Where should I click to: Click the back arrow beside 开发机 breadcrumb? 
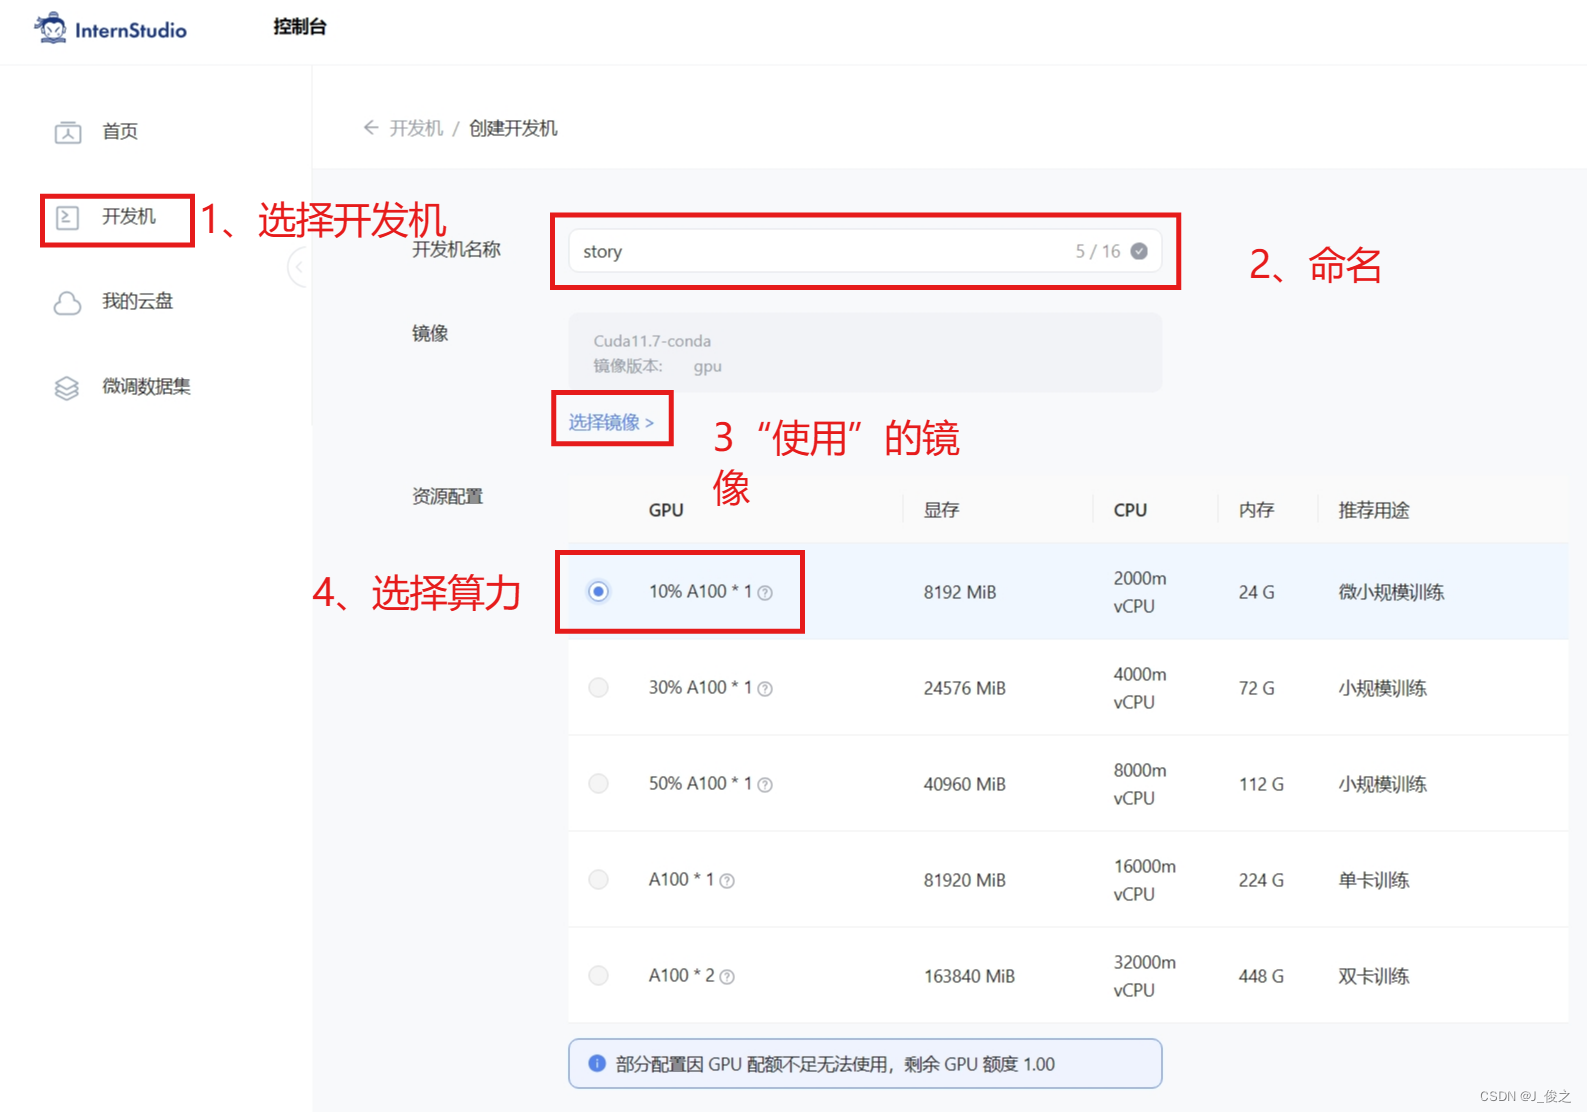(371, 128)
